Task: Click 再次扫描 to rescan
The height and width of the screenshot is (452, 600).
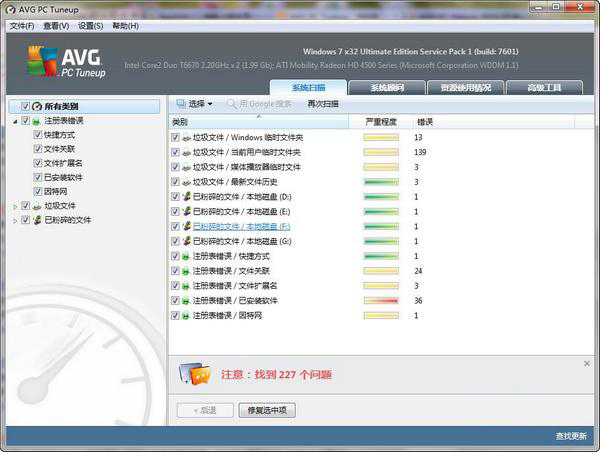Action: (x=323, y=104)
